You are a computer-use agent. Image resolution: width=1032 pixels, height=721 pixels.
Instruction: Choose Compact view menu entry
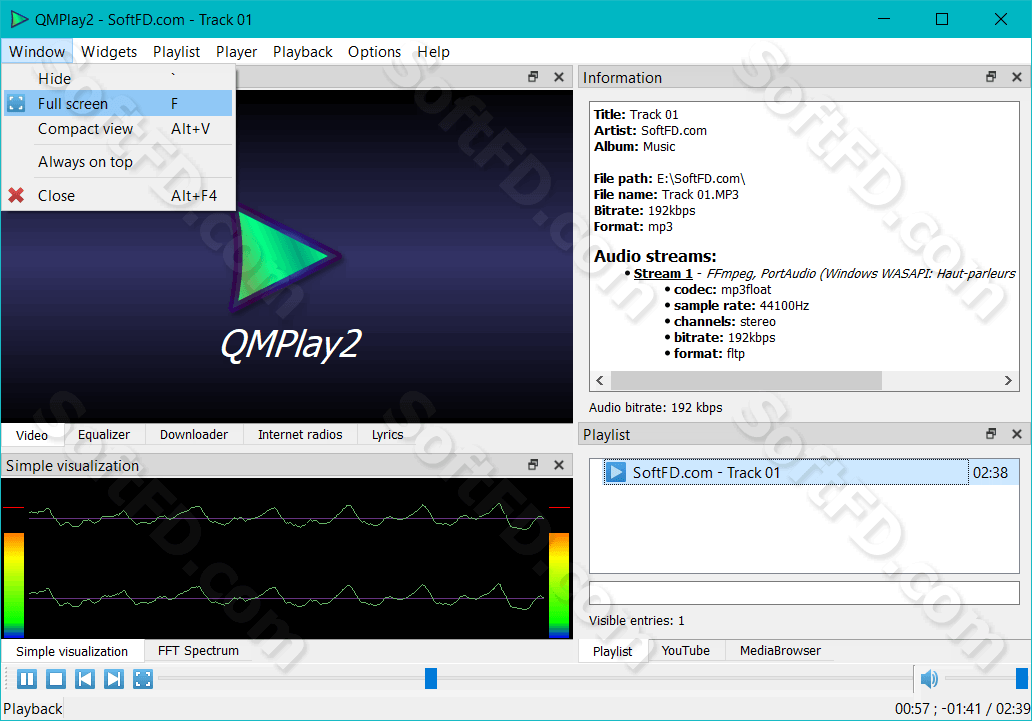pos(118,129)
